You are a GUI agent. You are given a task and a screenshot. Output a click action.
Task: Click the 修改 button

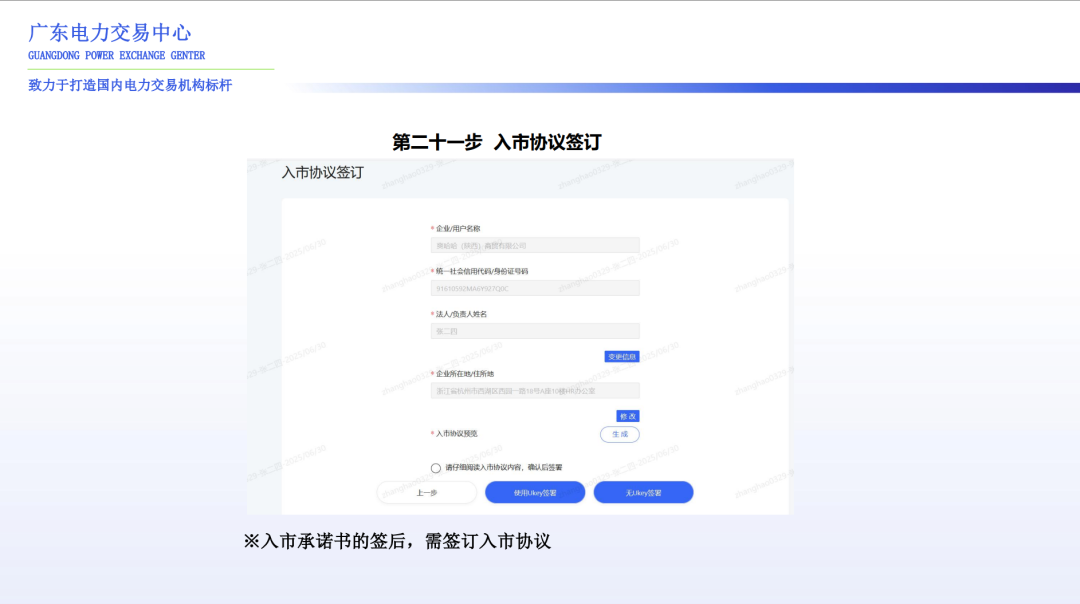[627, 415]
